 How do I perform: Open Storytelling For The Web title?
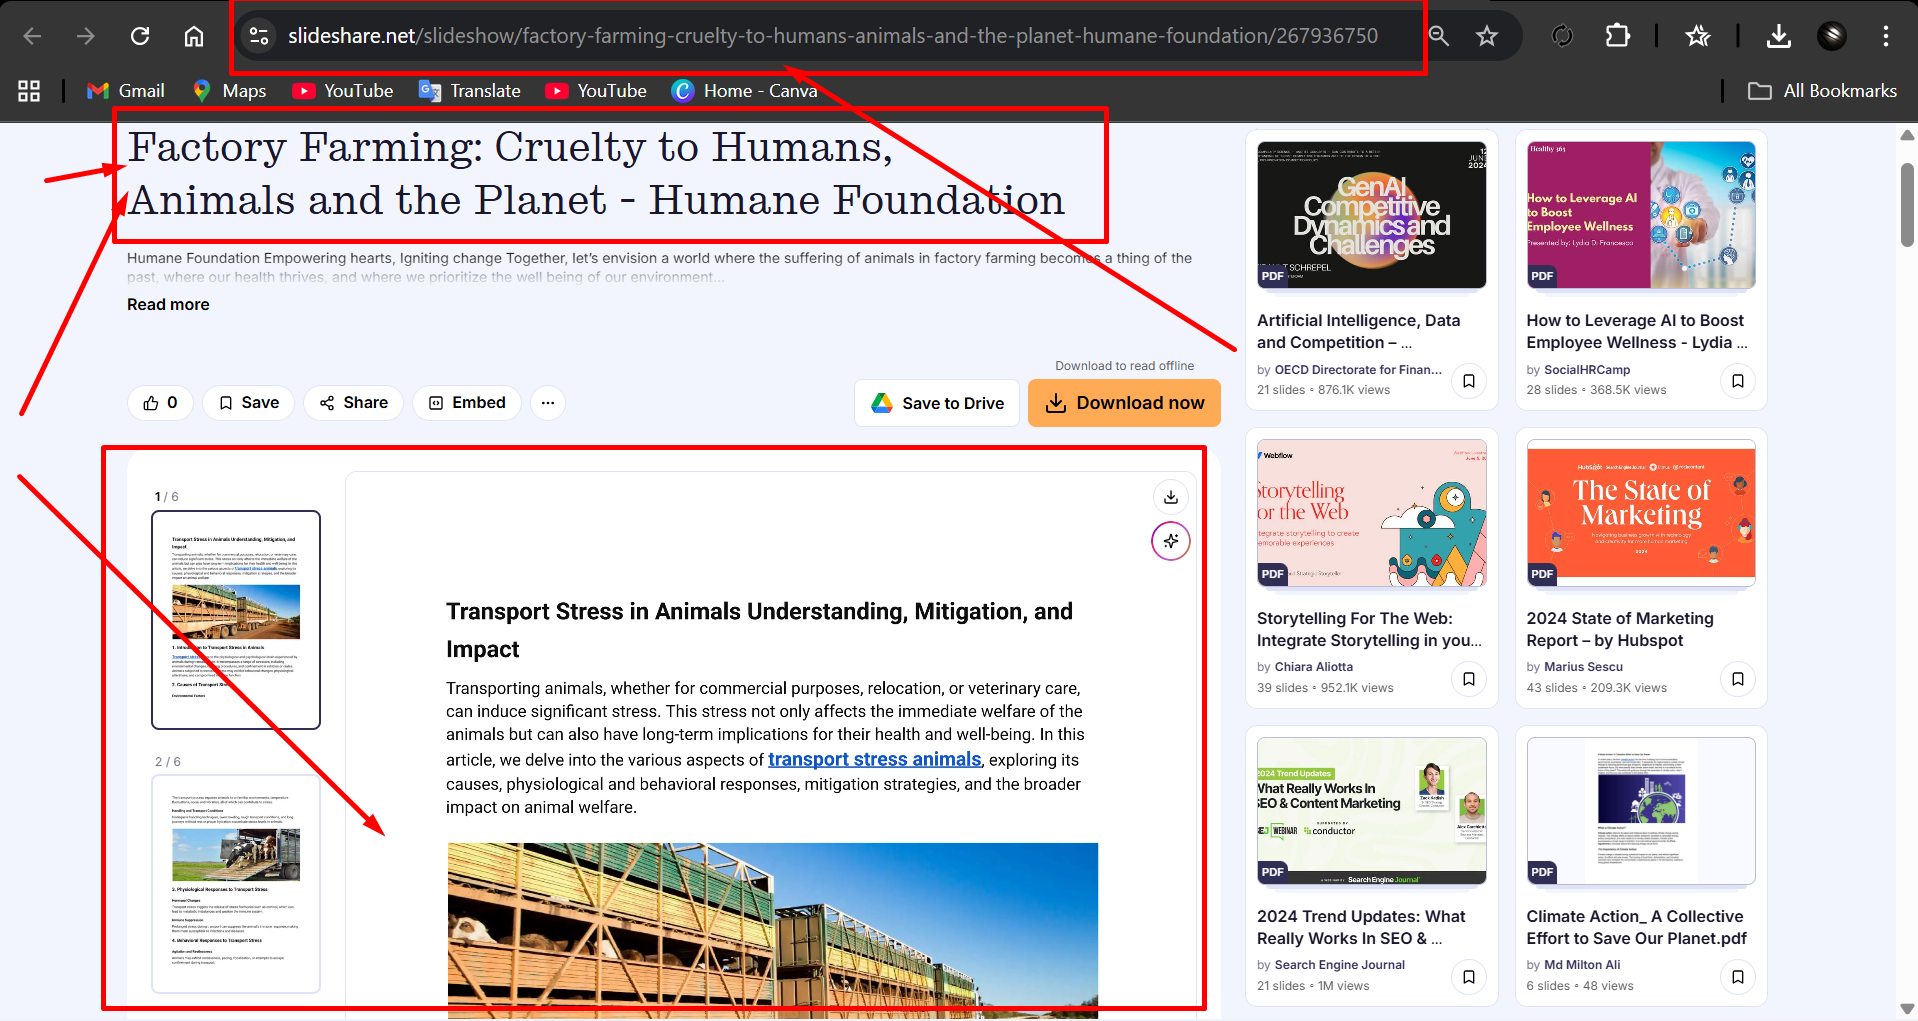pos(1369,630)
